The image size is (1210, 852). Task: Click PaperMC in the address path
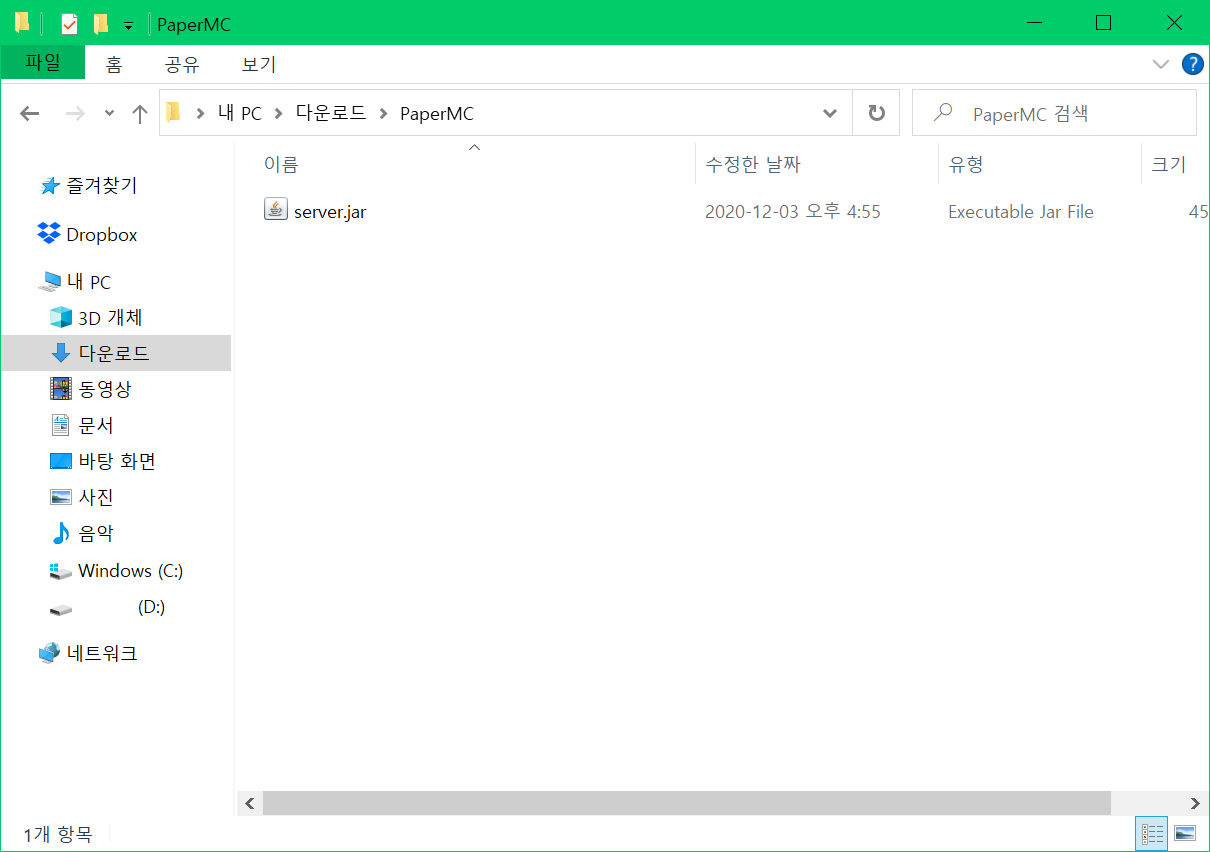437,113
